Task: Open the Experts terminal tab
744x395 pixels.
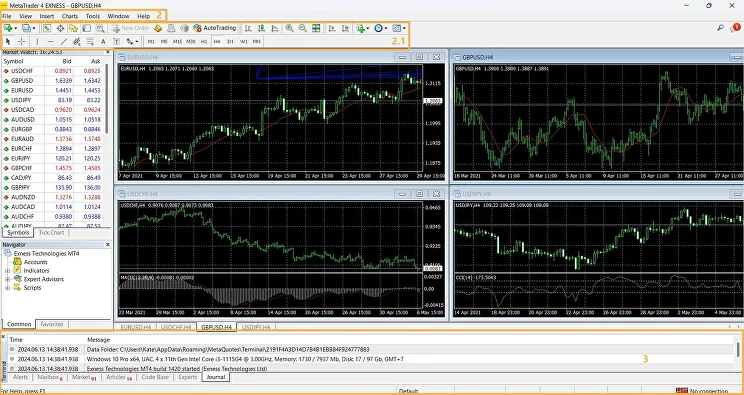Action: click(188, 377)
